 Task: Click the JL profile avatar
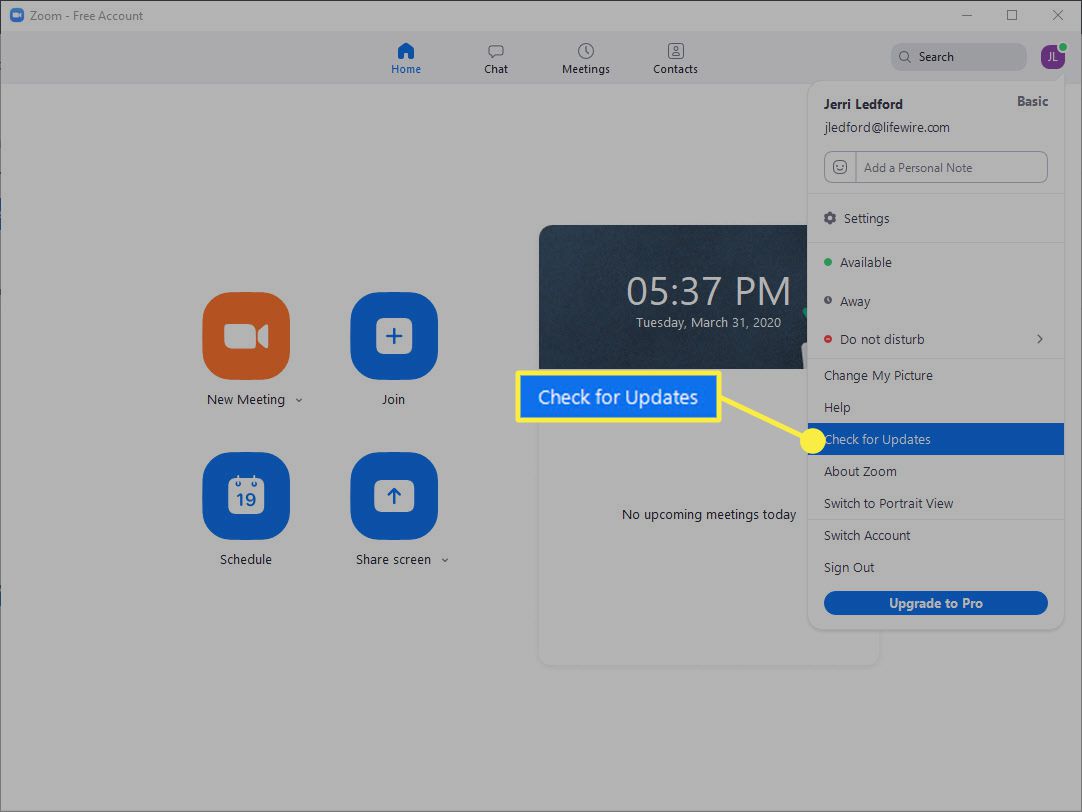pyautogui.click(x=1052, y=57)
